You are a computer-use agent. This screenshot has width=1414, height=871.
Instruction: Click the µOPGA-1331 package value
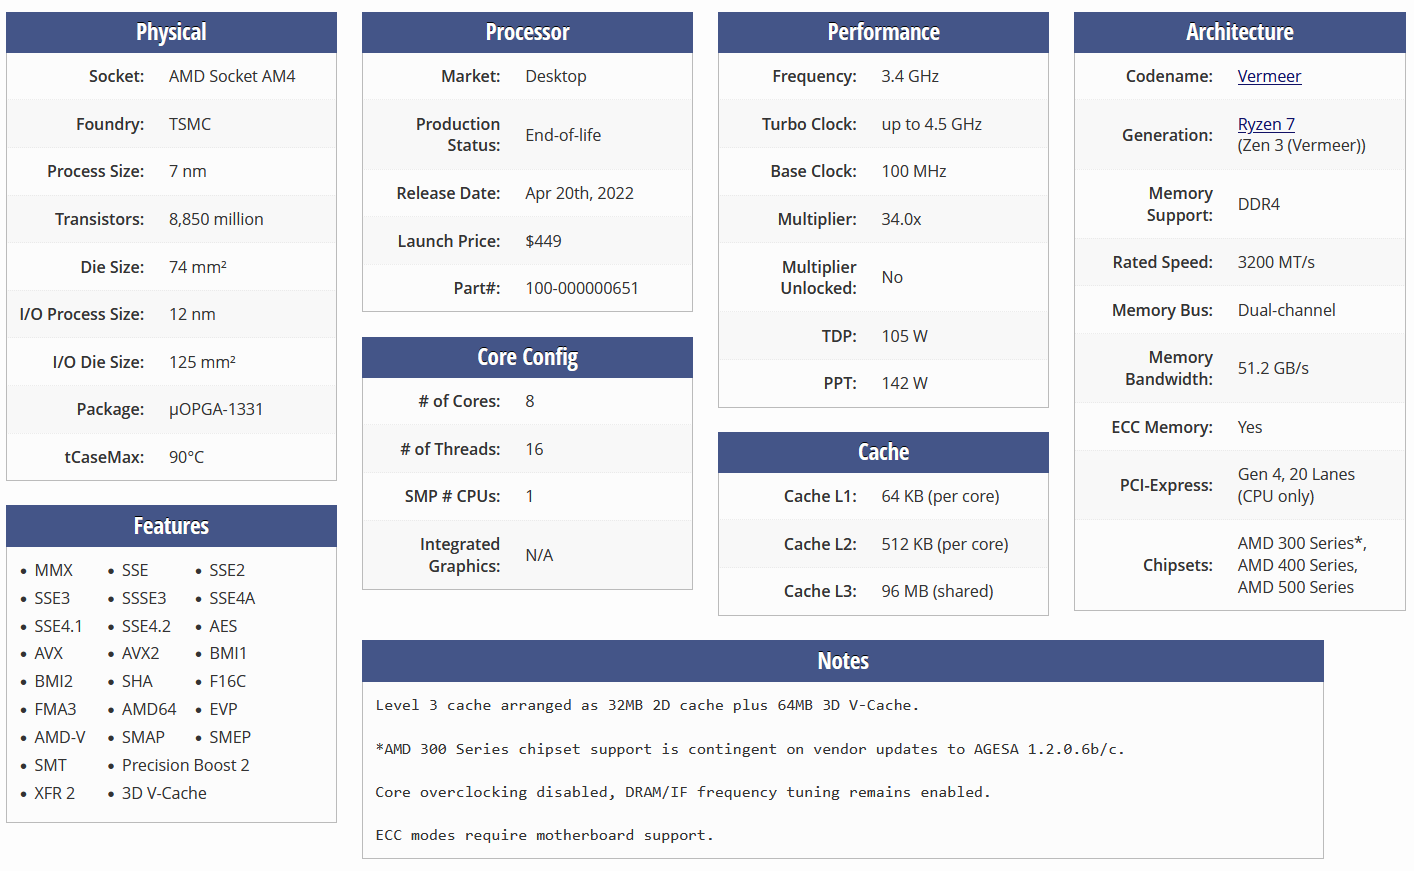click(216, 409)
